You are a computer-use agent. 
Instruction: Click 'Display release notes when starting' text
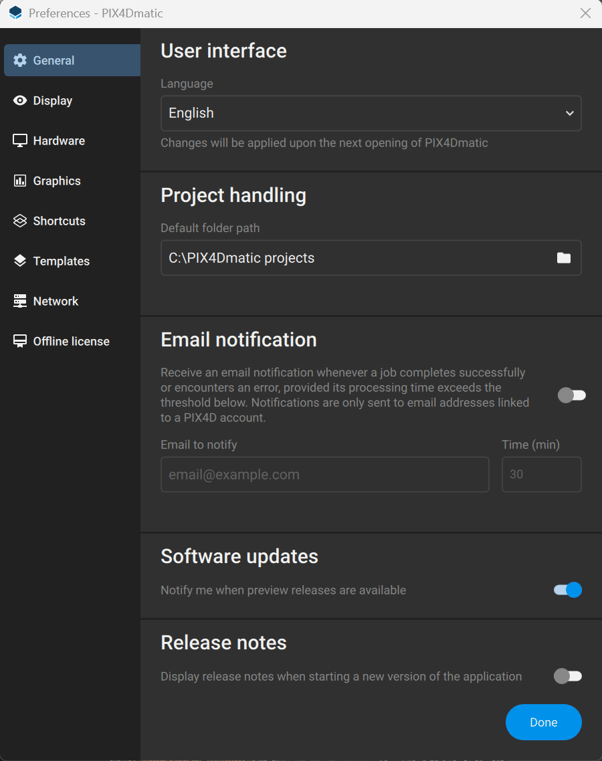coord(341,677)
